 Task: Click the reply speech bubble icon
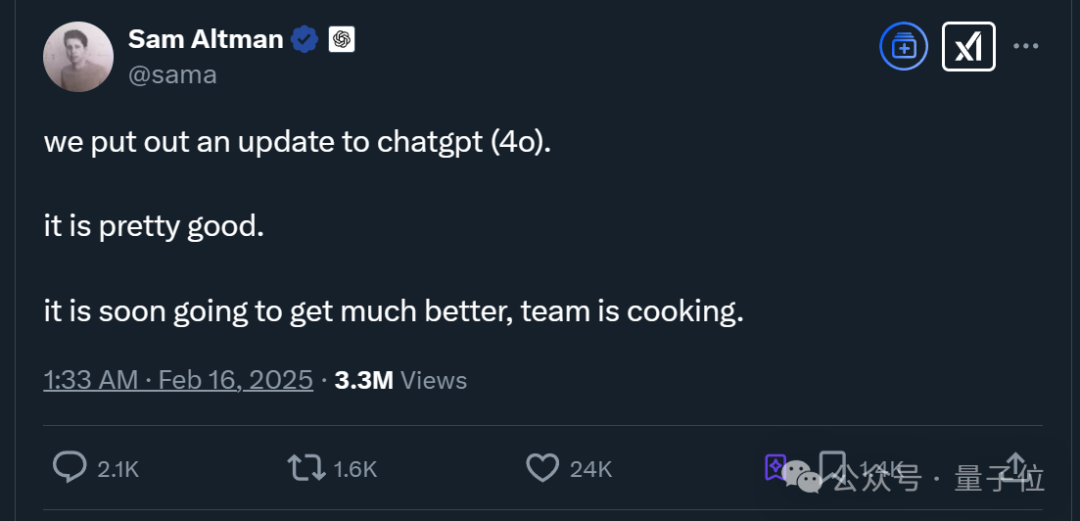pos(70,467)
